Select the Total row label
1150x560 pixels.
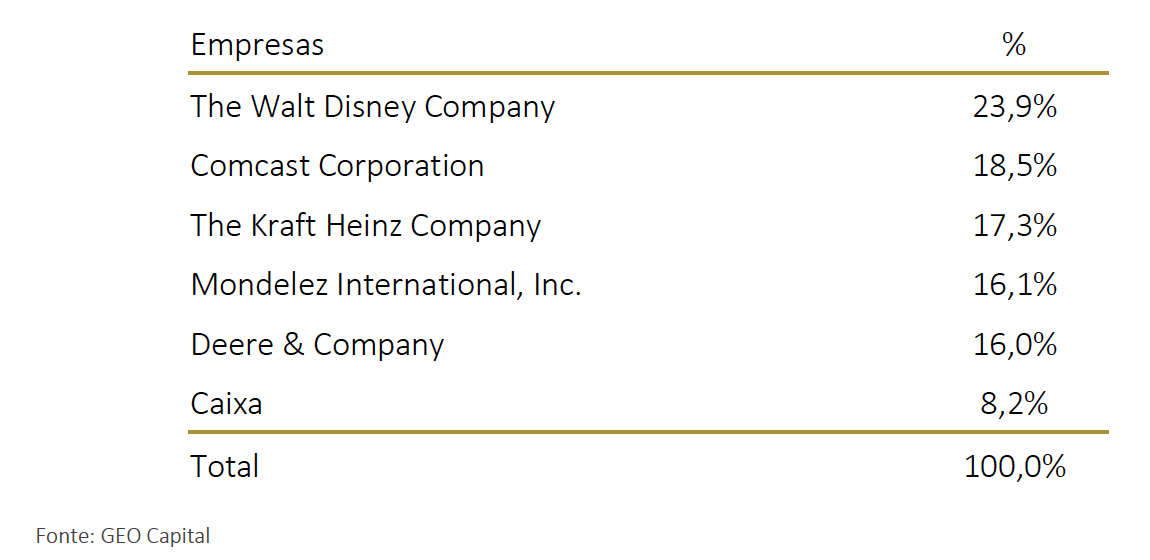(x=225, y=466)
